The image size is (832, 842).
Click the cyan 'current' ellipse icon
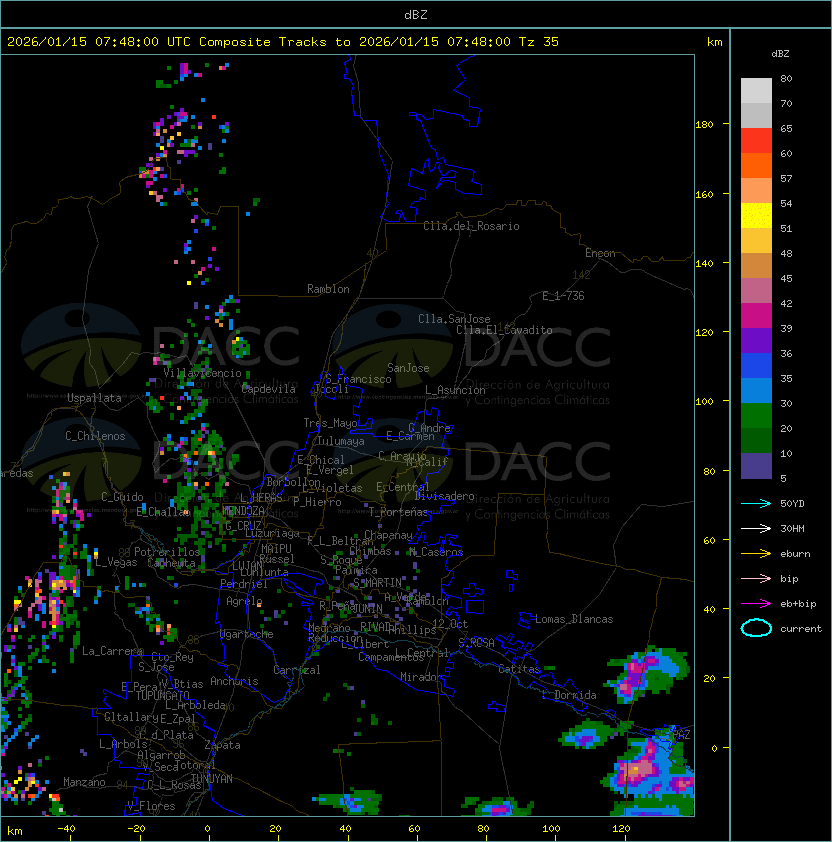click(x=756, y=628)
